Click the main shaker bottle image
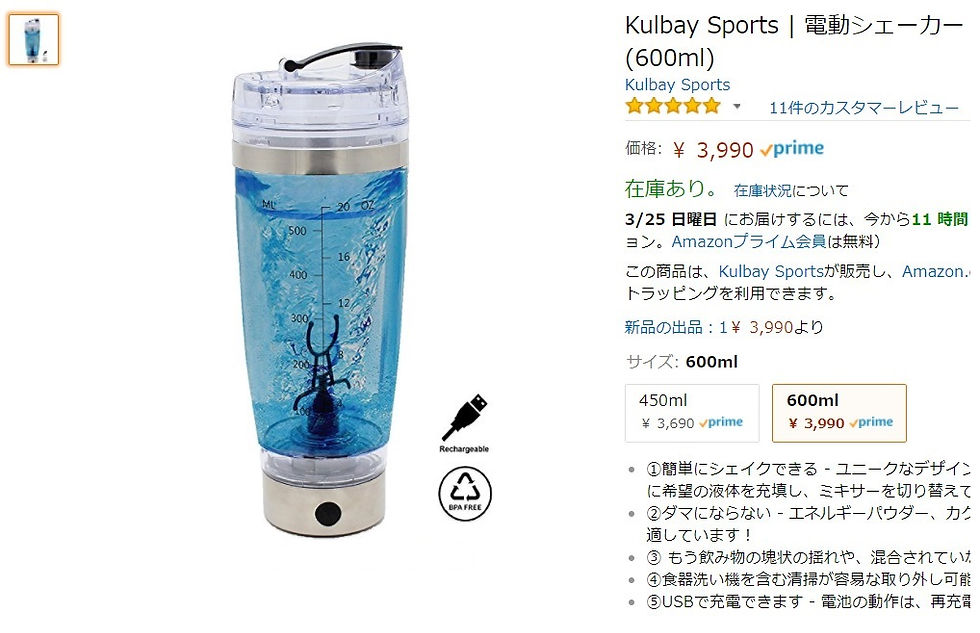This screenshot has height=633, width=980. pos(320,289)
